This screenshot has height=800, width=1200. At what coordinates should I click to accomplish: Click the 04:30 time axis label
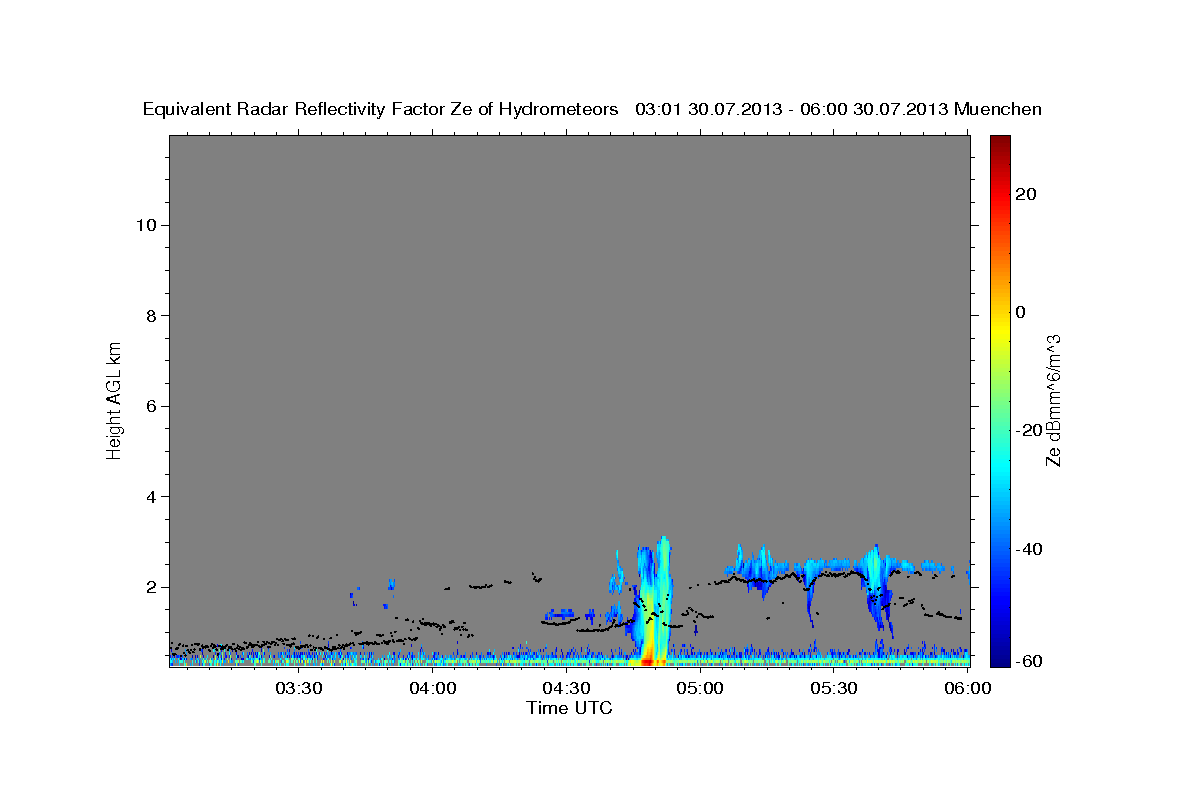pos(566,688)
